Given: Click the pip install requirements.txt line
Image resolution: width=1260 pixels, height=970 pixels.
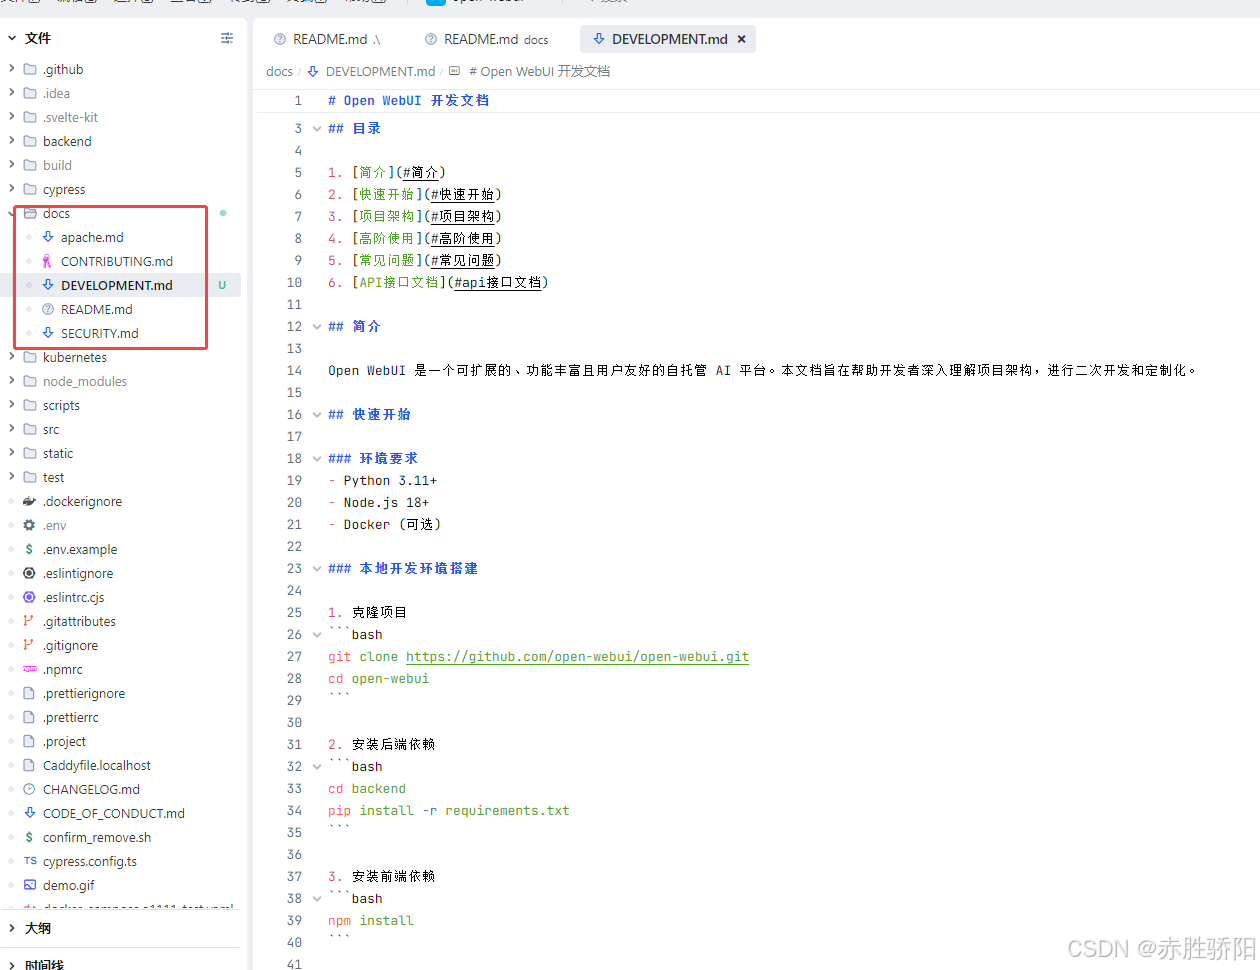Looking at the screenshot, I should [x=449, y=811].
